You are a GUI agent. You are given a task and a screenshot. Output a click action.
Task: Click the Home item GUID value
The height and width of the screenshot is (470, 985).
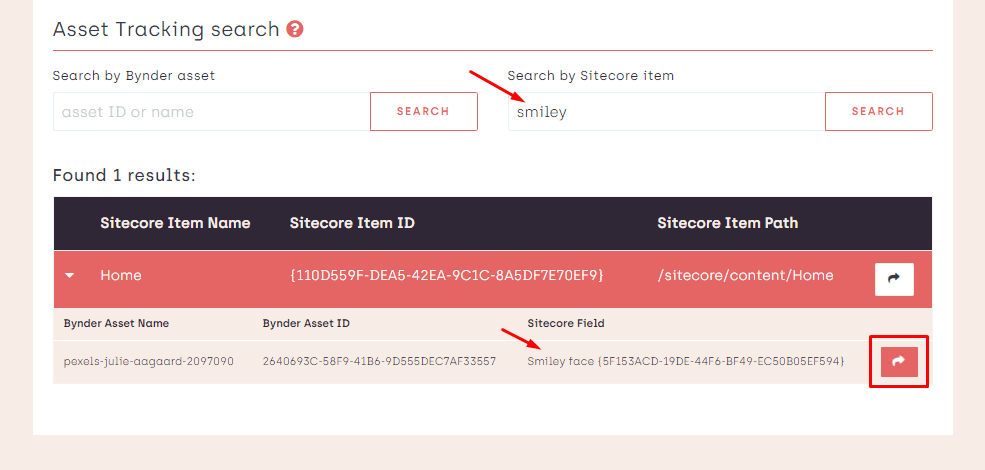pos(446,275)
